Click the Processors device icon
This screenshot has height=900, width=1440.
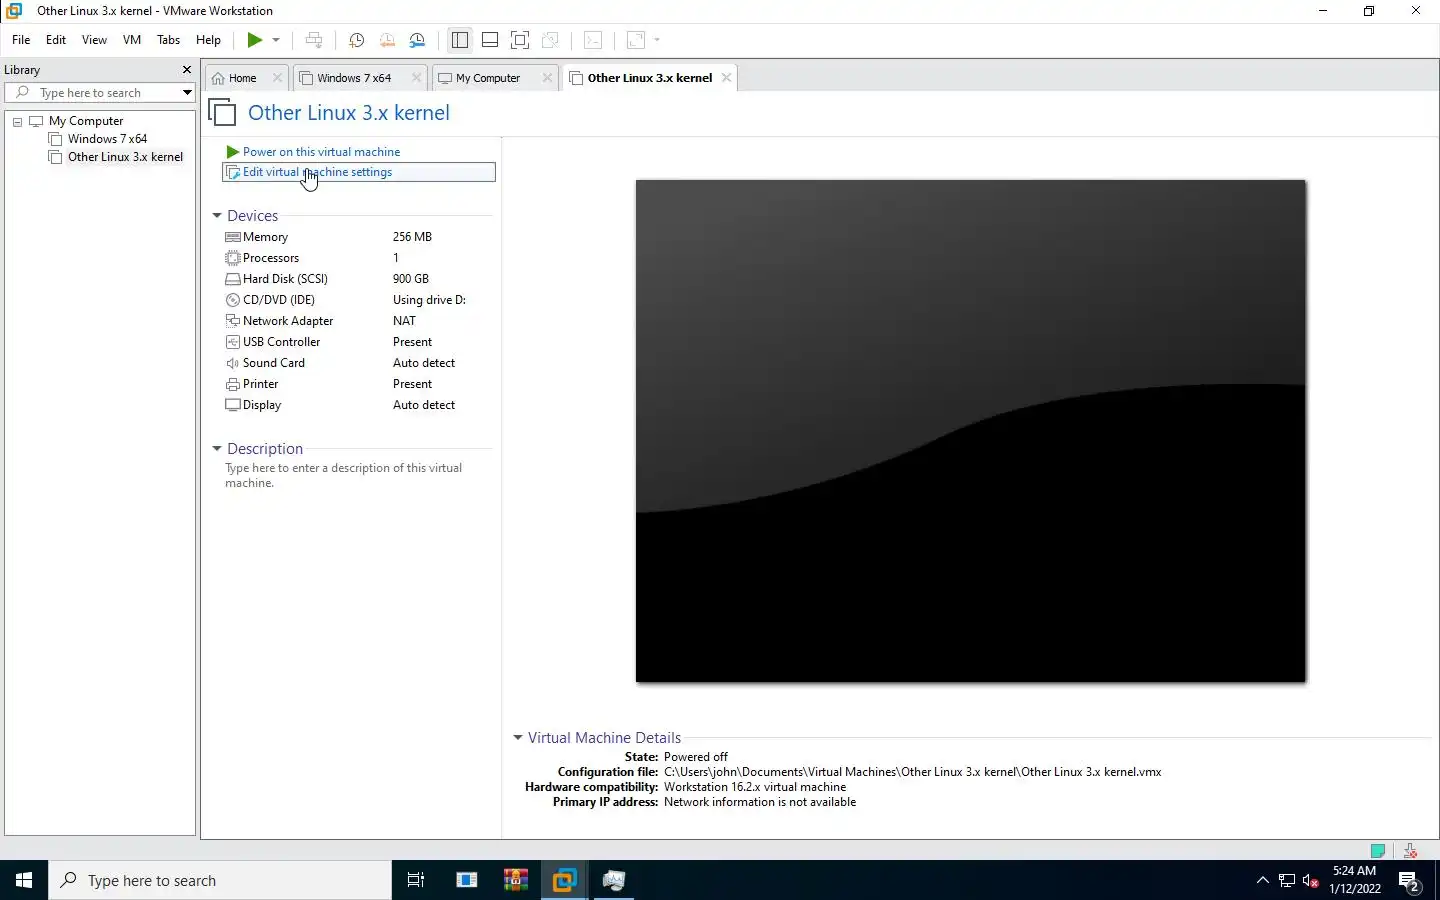[x=233, y=258]
